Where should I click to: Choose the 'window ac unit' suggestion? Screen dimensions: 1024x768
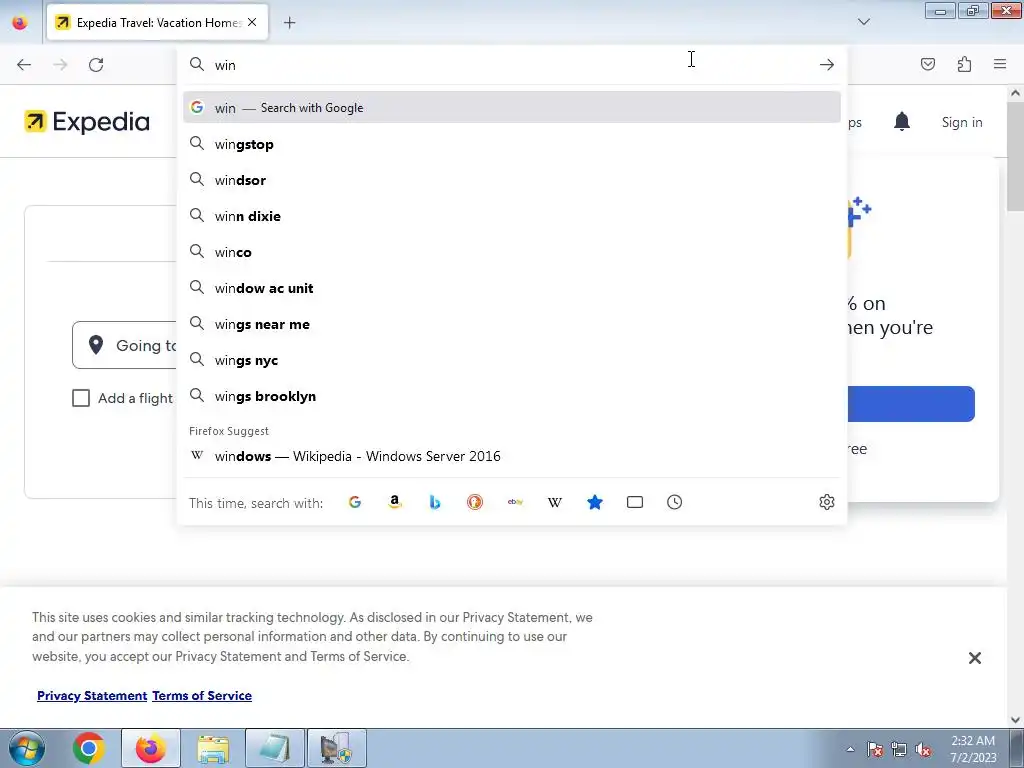pos(512,288)
